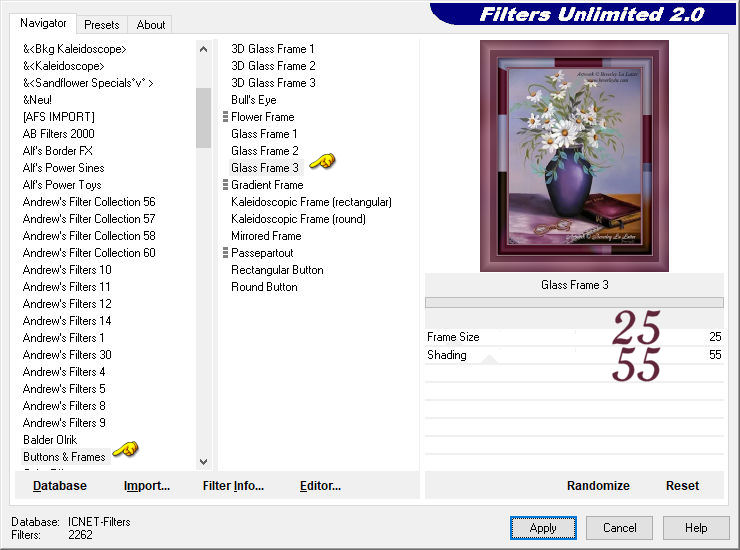Choose the Flower Frame filter
Viewport: 740px width, 550px height.
pyautogui.click(x=263, y=117)
